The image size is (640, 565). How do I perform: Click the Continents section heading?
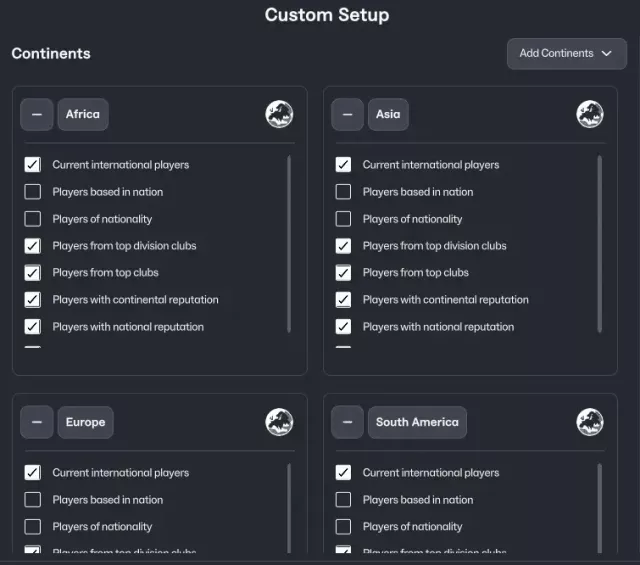(51, 53)
